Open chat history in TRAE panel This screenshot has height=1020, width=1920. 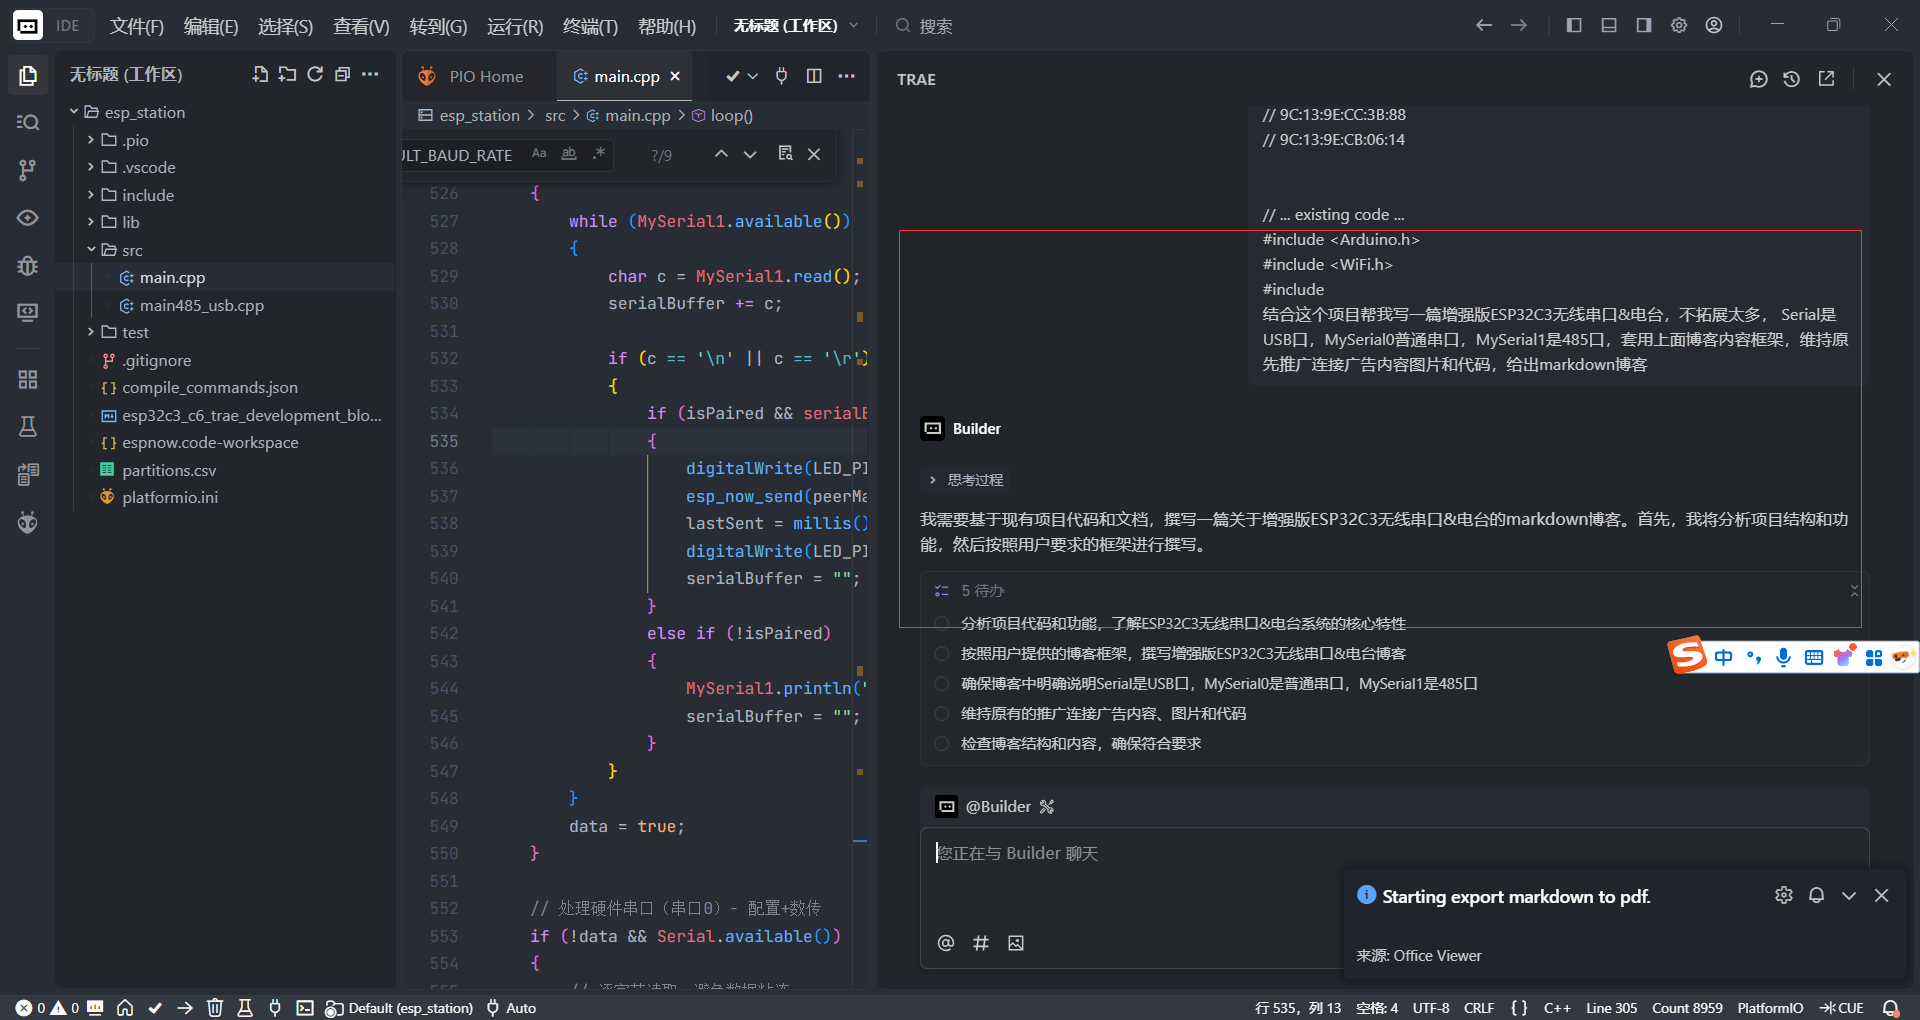pyautogui.click(x=1791, y=79)
